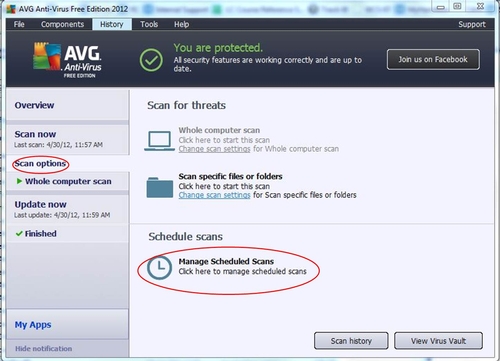The image size is (500, 361).
Task: Click the green protected checkmark icon
Action: point(151,60)
